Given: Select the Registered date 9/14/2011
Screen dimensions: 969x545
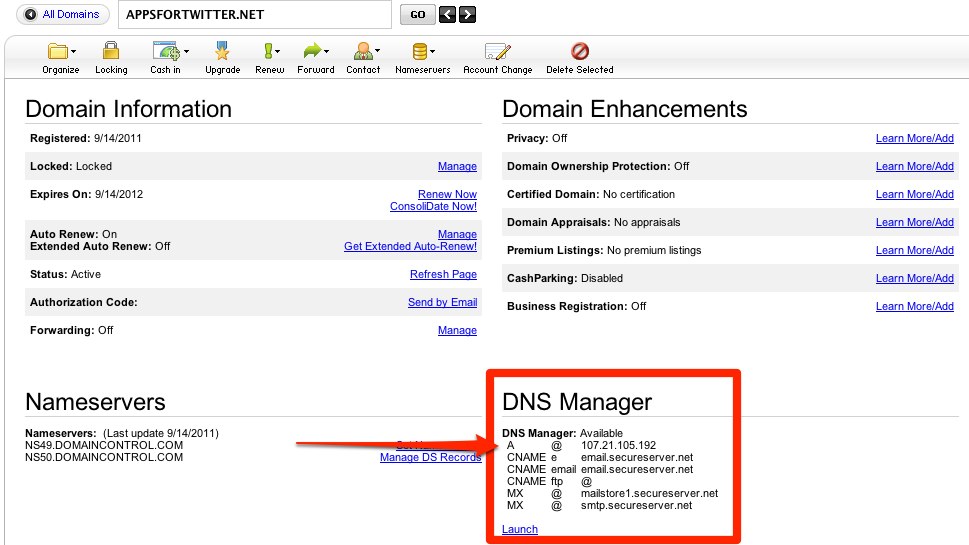Looking at the screenshot, I should click(117, 138).
